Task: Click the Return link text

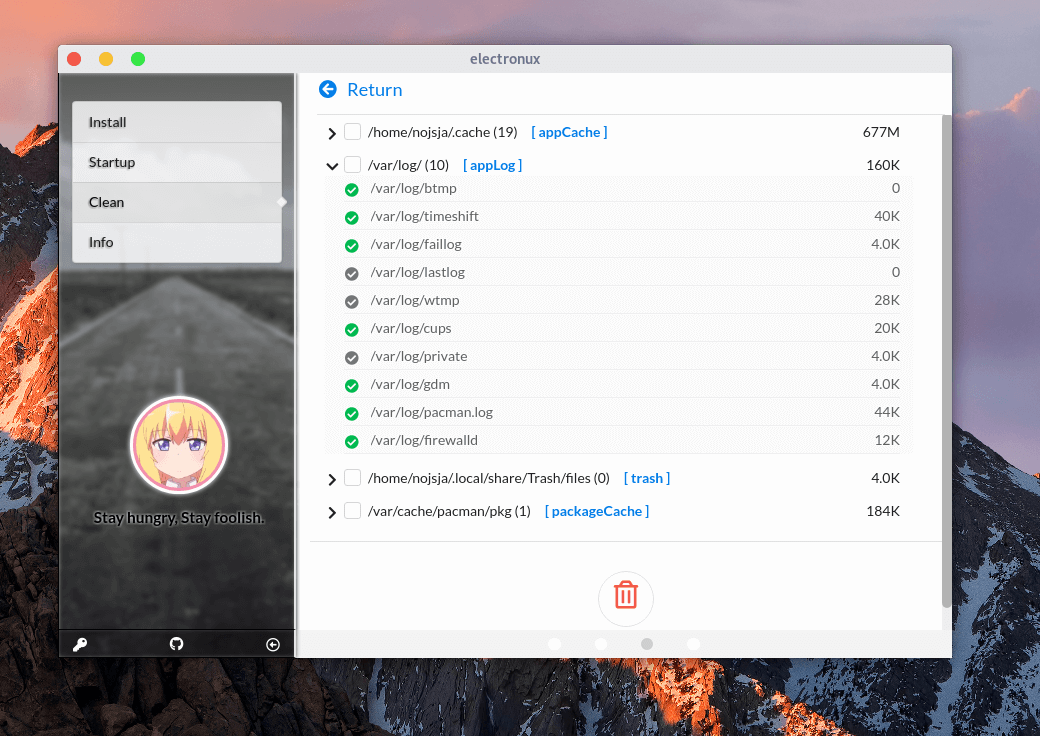Action: coord(374,90)
